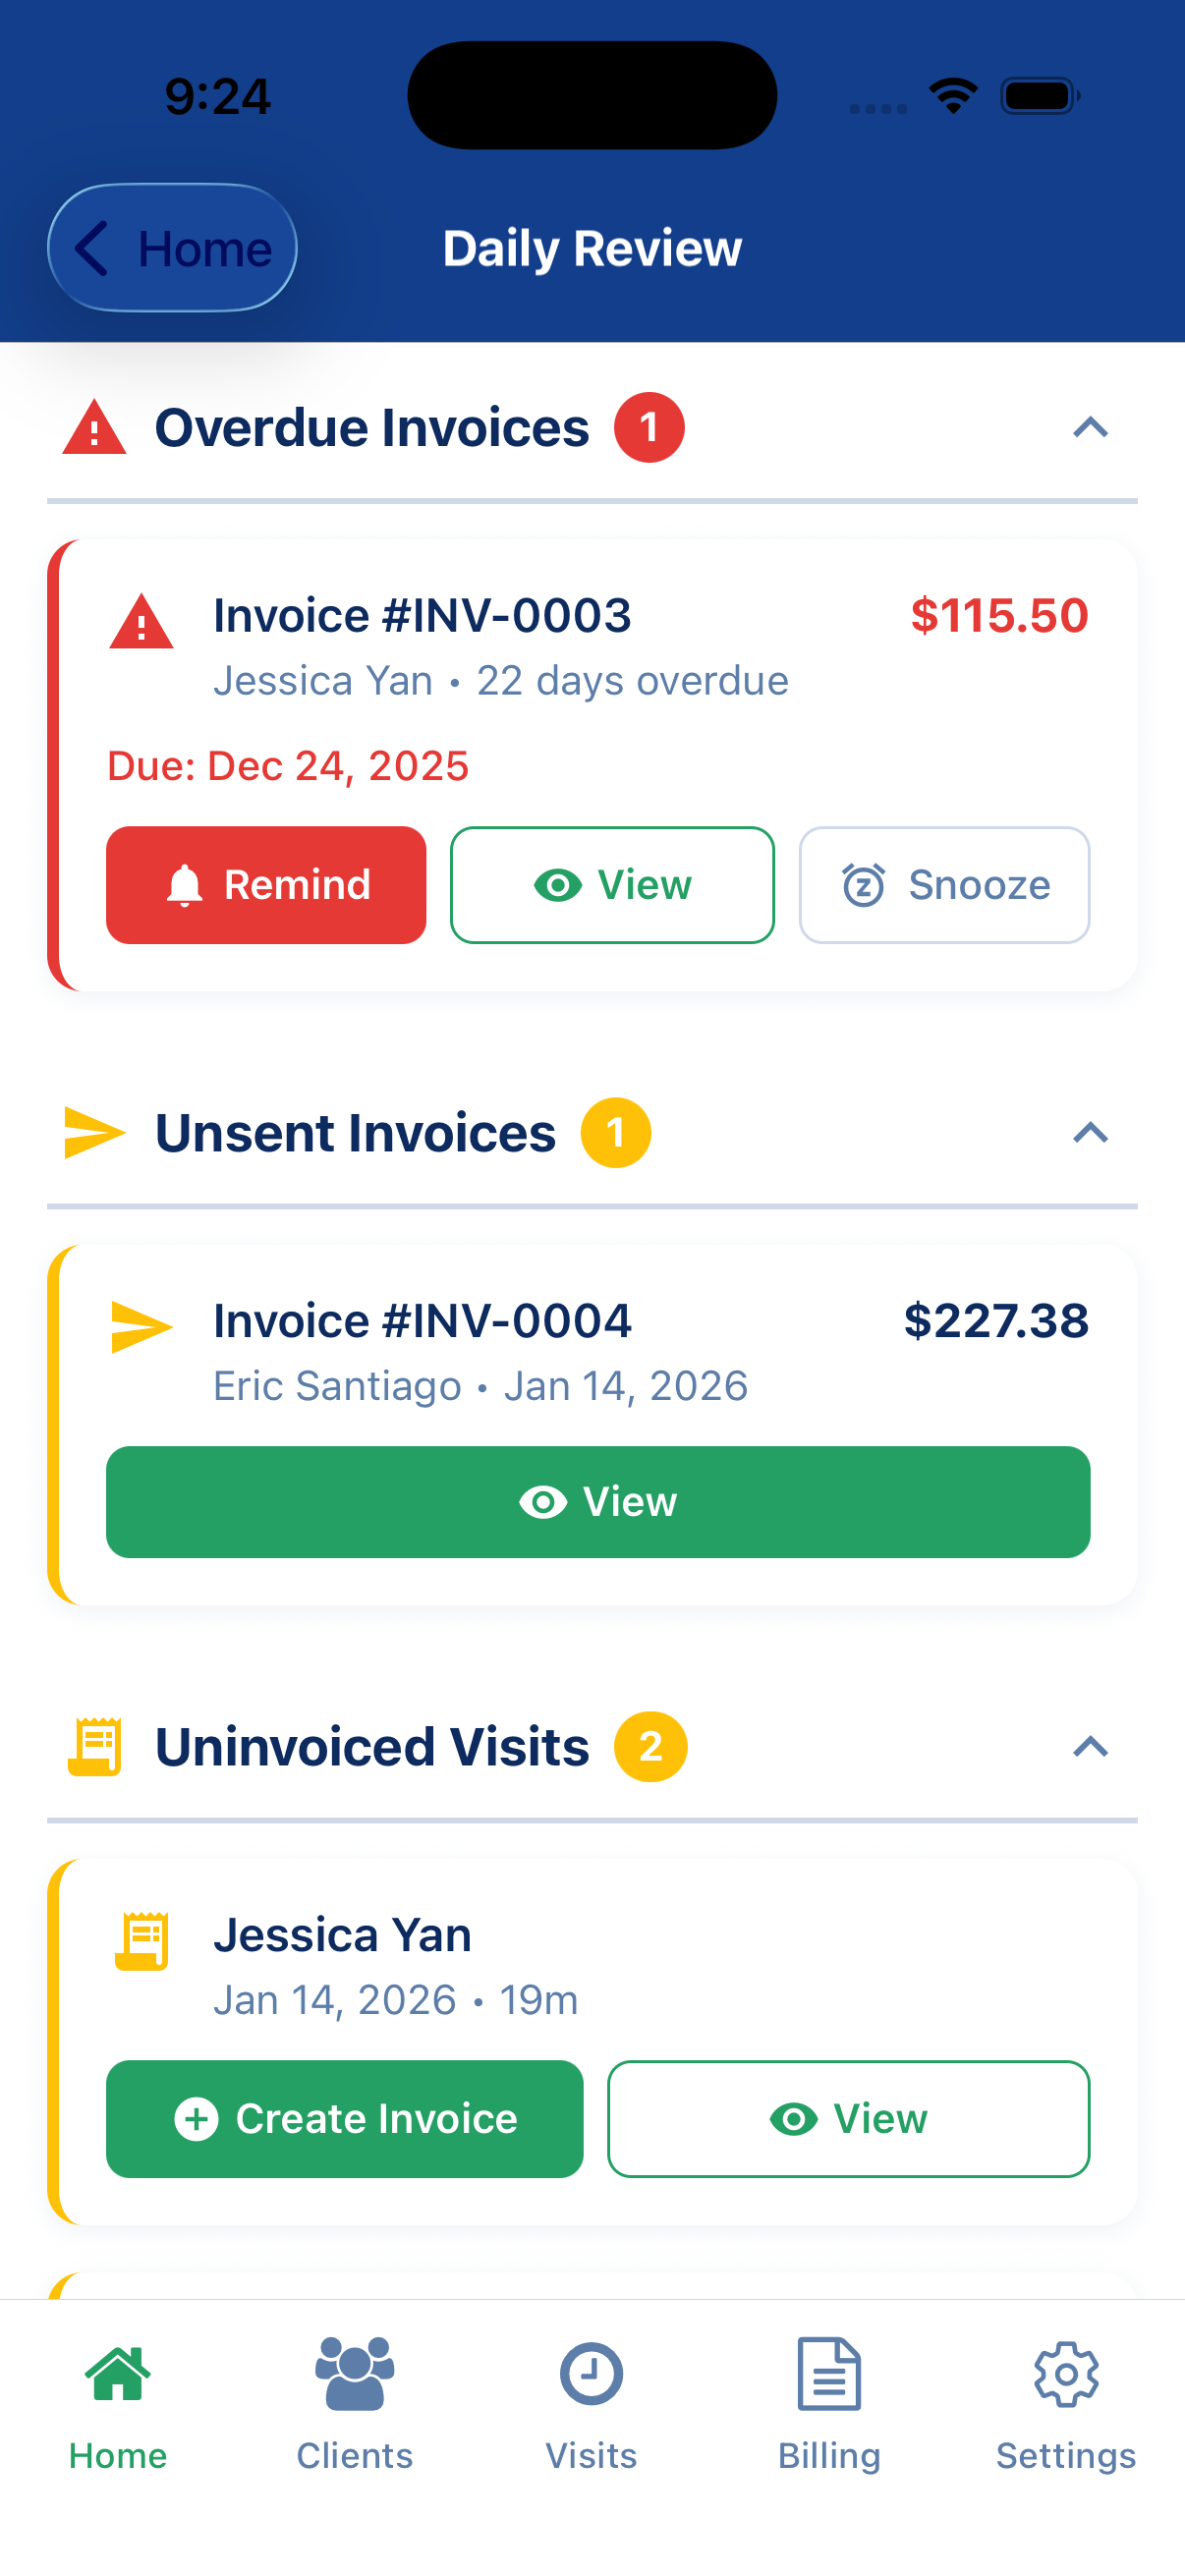
Task: Tap the warning triangle on Invoice #INV-0003
Action: click(141, 622)
